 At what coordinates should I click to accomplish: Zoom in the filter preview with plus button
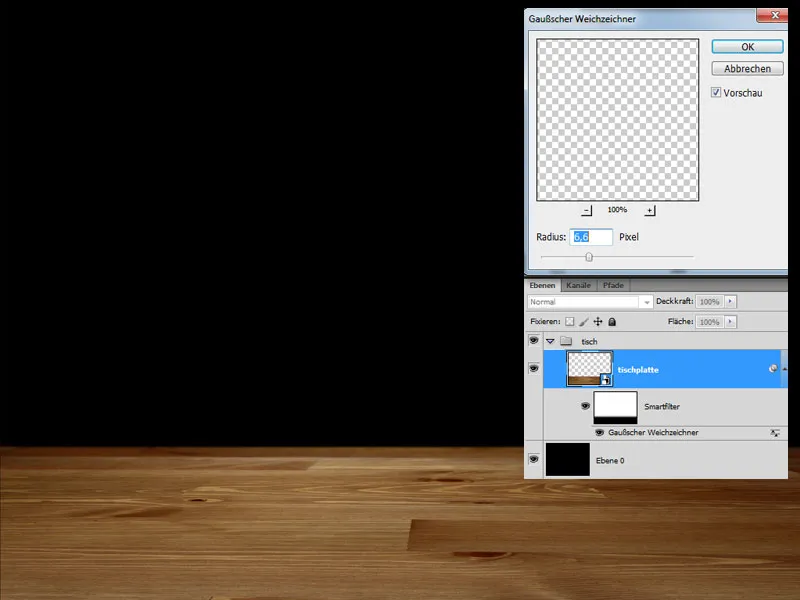[x=649, y=210]
